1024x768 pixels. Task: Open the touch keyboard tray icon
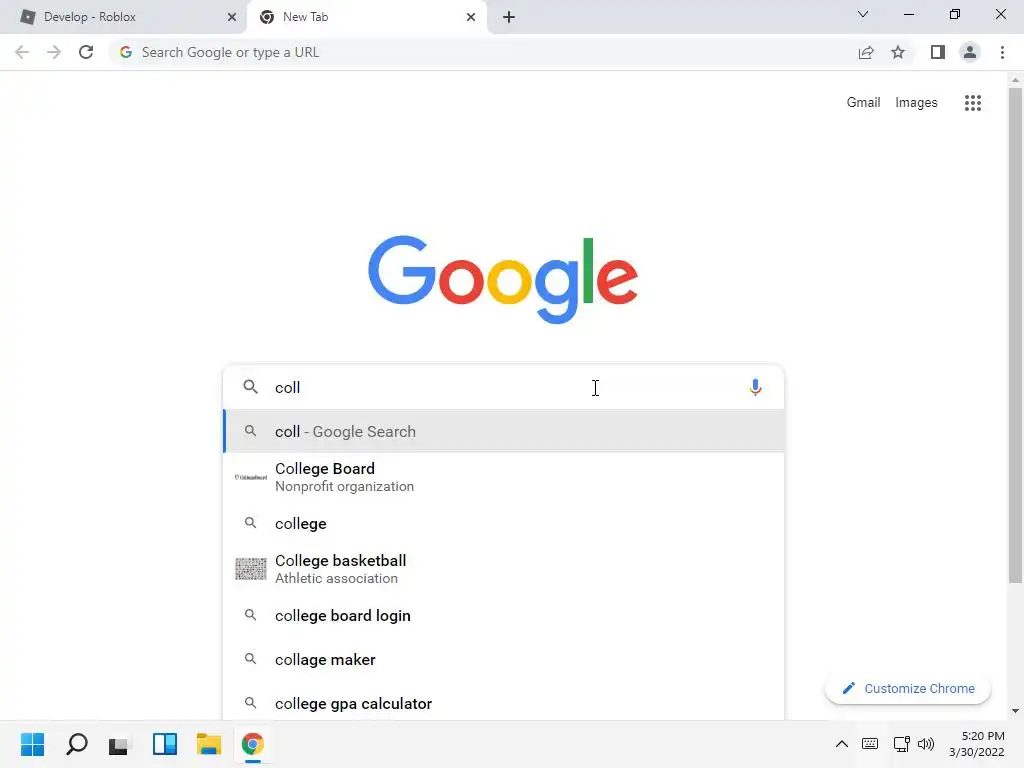point(870,744)
